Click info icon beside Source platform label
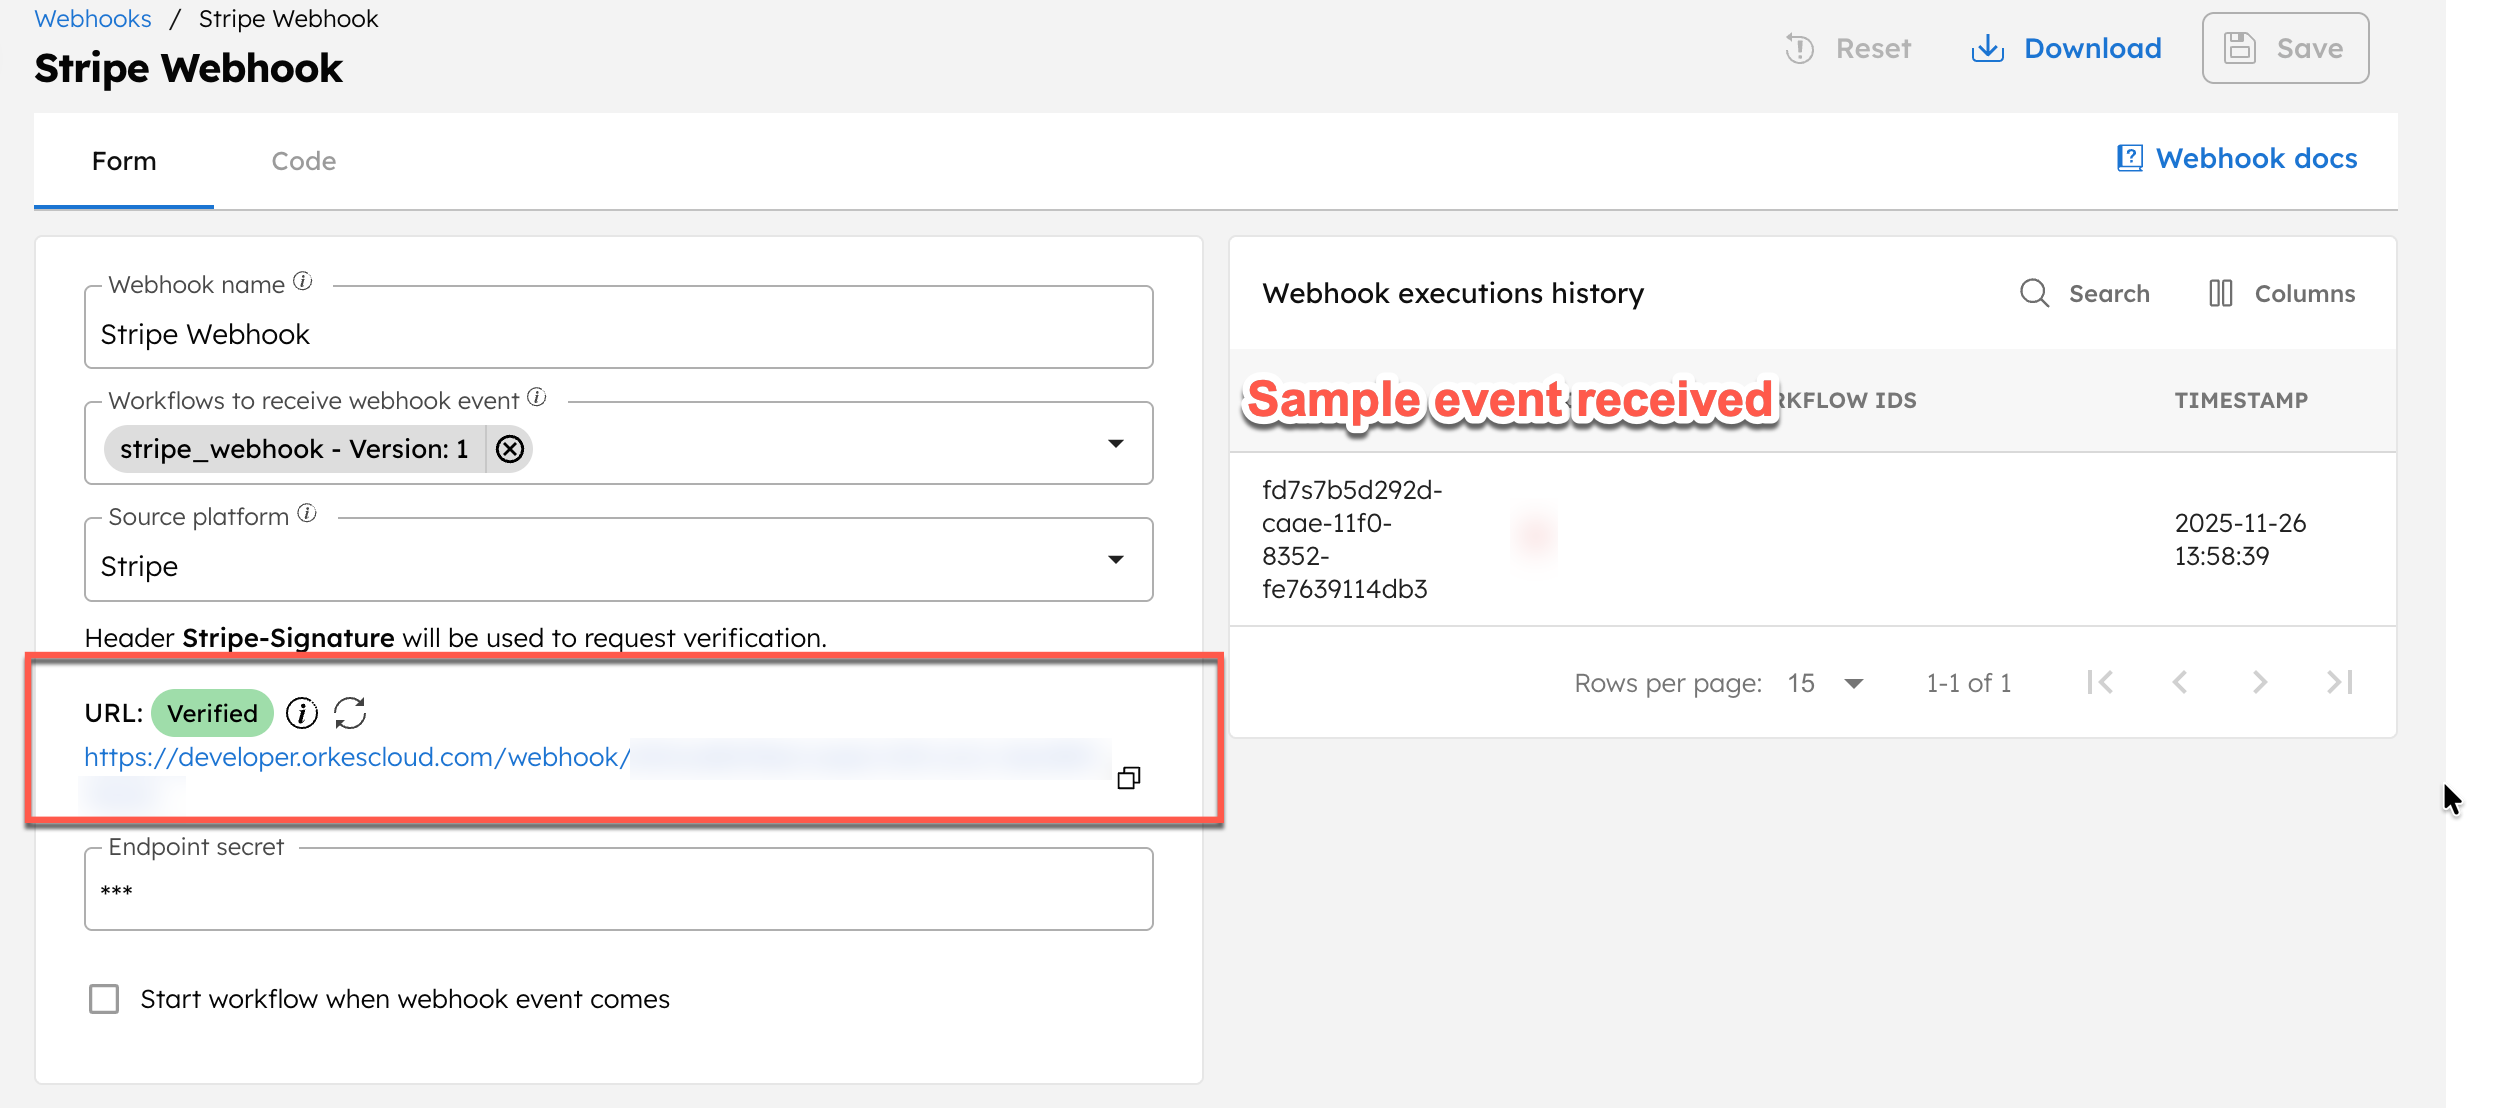 (x=307, y=513)
